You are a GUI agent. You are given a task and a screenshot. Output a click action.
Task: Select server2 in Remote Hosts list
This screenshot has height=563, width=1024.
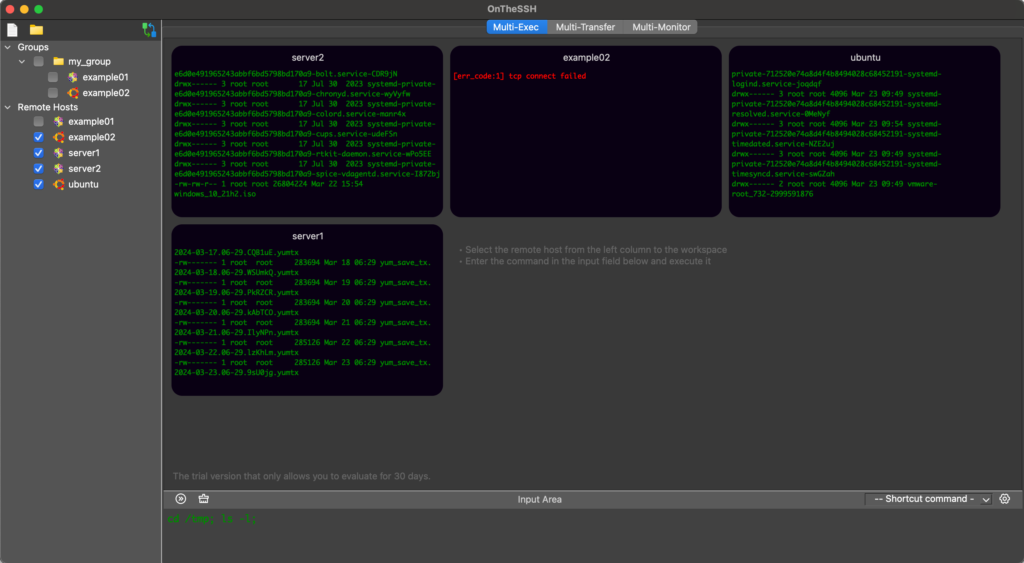tap(84, 169)
